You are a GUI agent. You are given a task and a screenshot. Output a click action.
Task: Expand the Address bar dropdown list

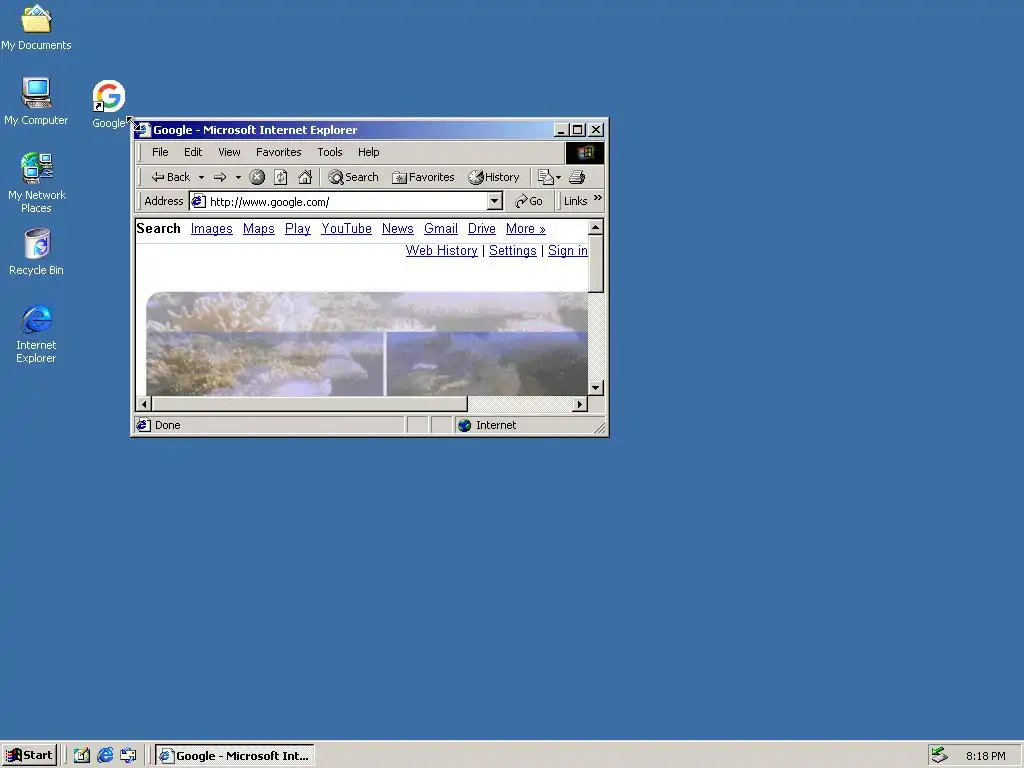point(494,201)
